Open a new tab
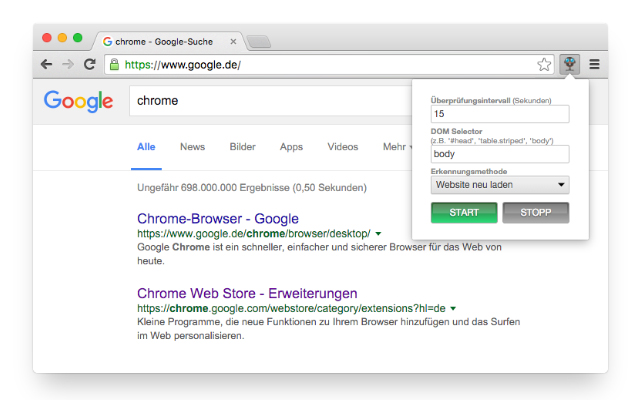Screen dimensions: 640x400 coord(259,42)
